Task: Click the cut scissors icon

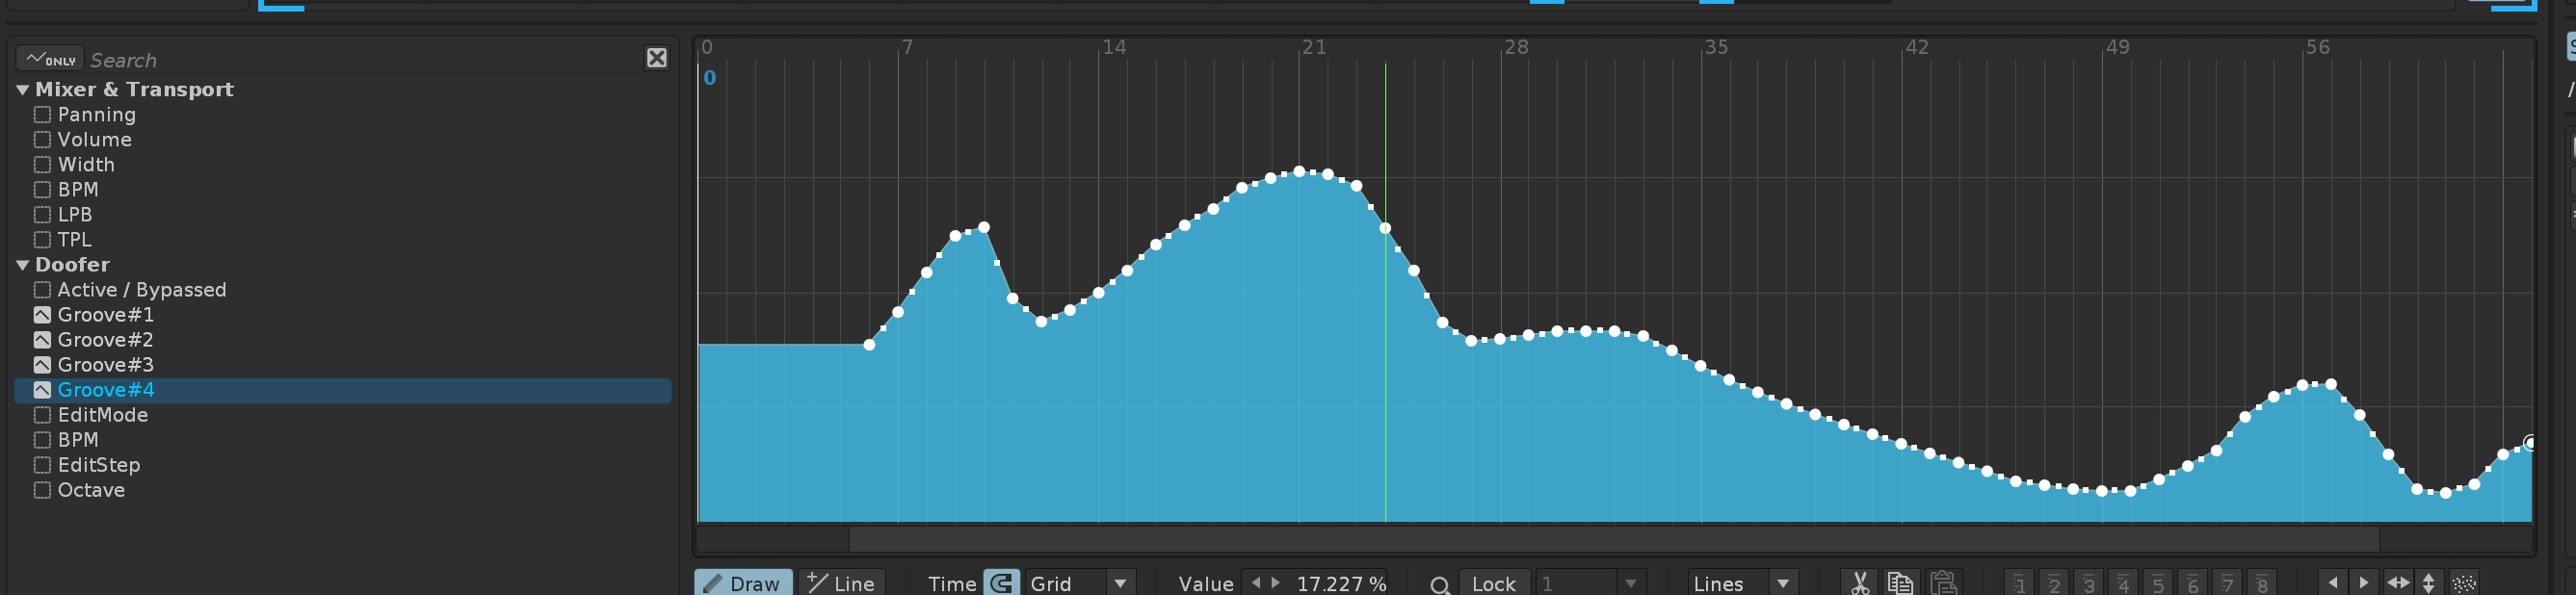Action: point(1859,583)
